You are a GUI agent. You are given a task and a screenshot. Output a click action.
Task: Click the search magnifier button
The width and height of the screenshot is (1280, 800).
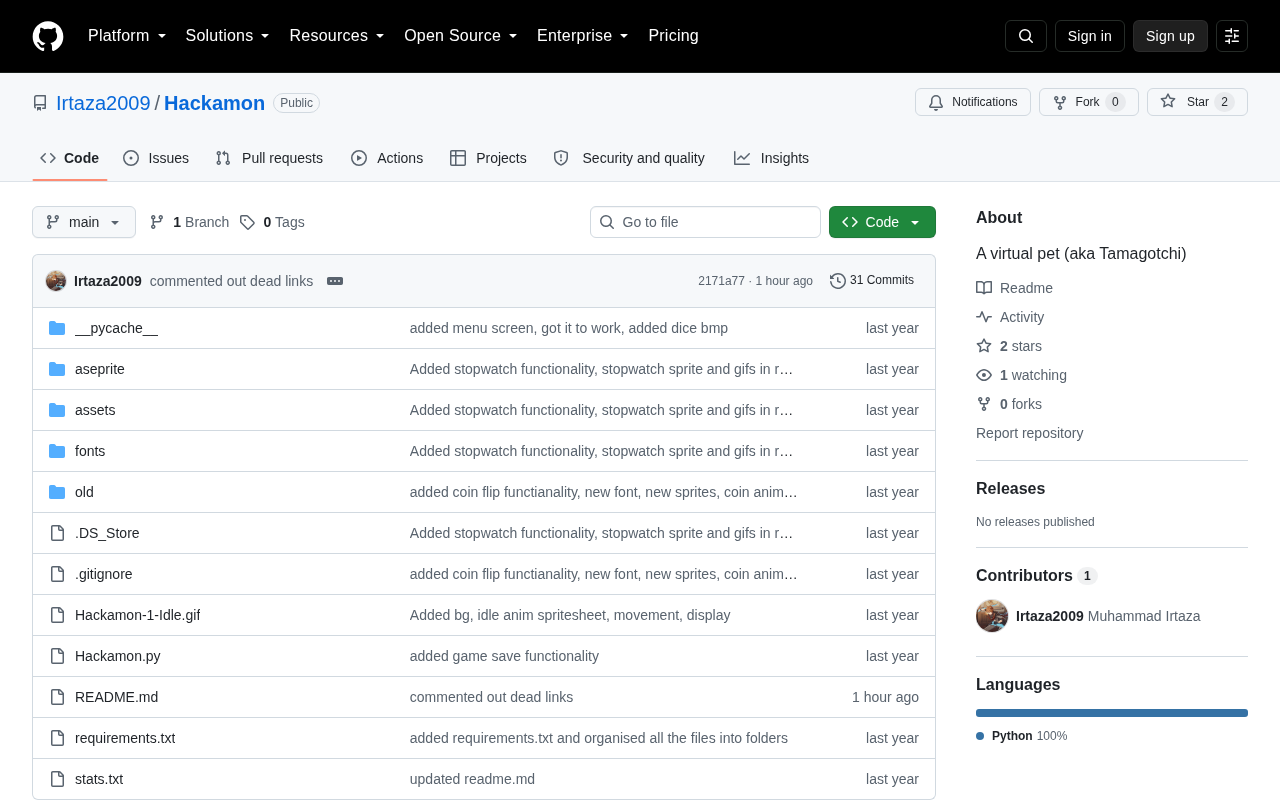(1026, 36)
